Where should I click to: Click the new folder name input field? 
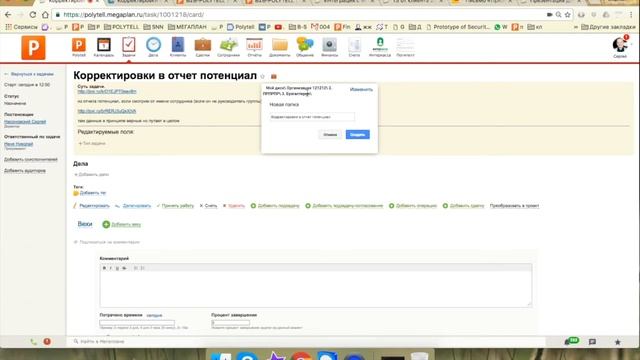point(312,117)
